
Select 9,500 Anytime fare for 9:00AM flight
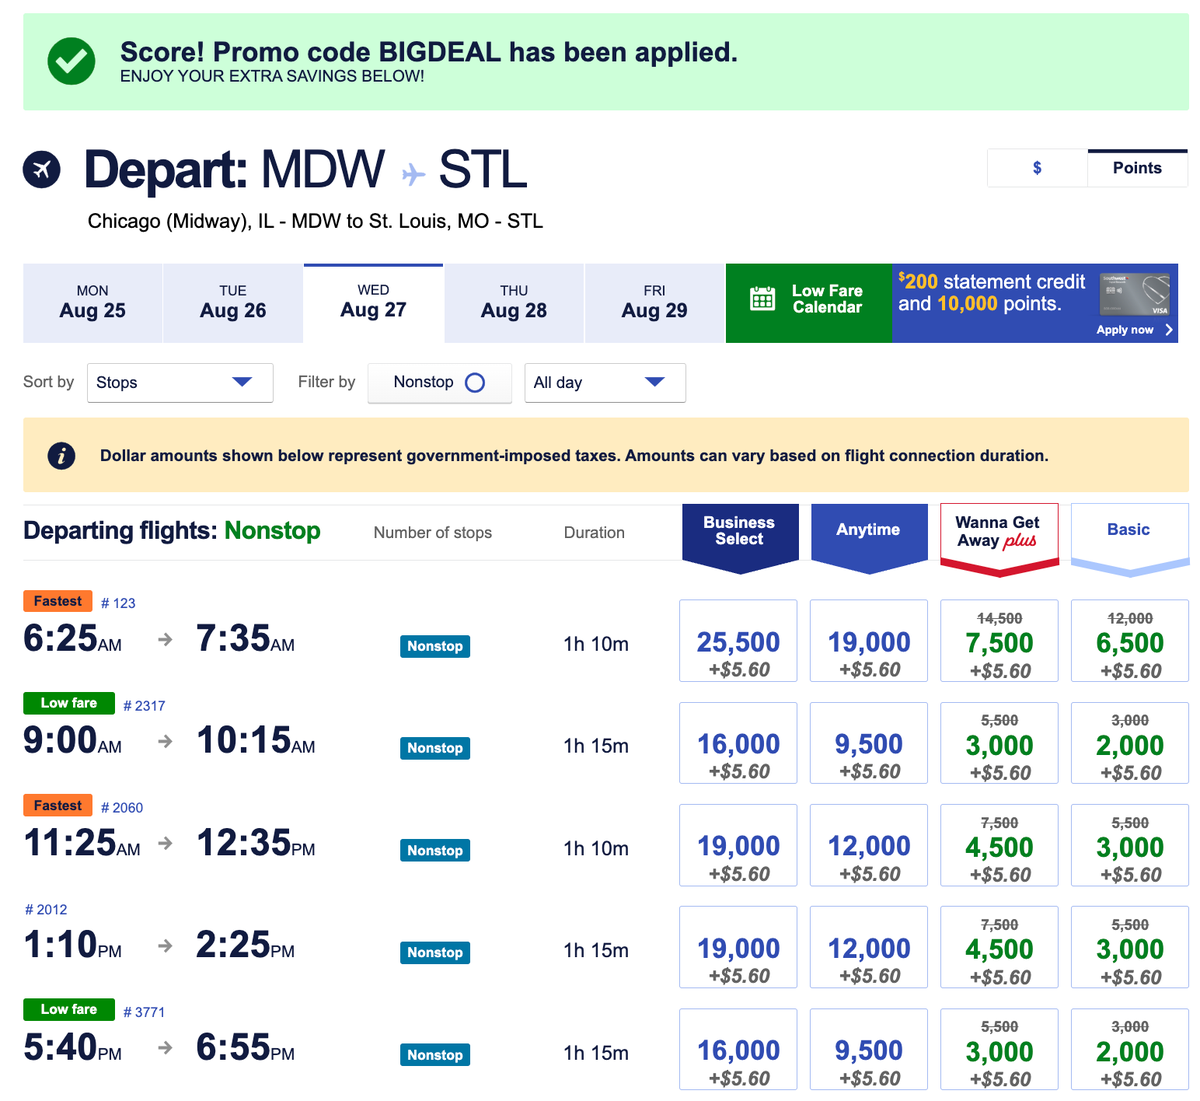(869, 743)
